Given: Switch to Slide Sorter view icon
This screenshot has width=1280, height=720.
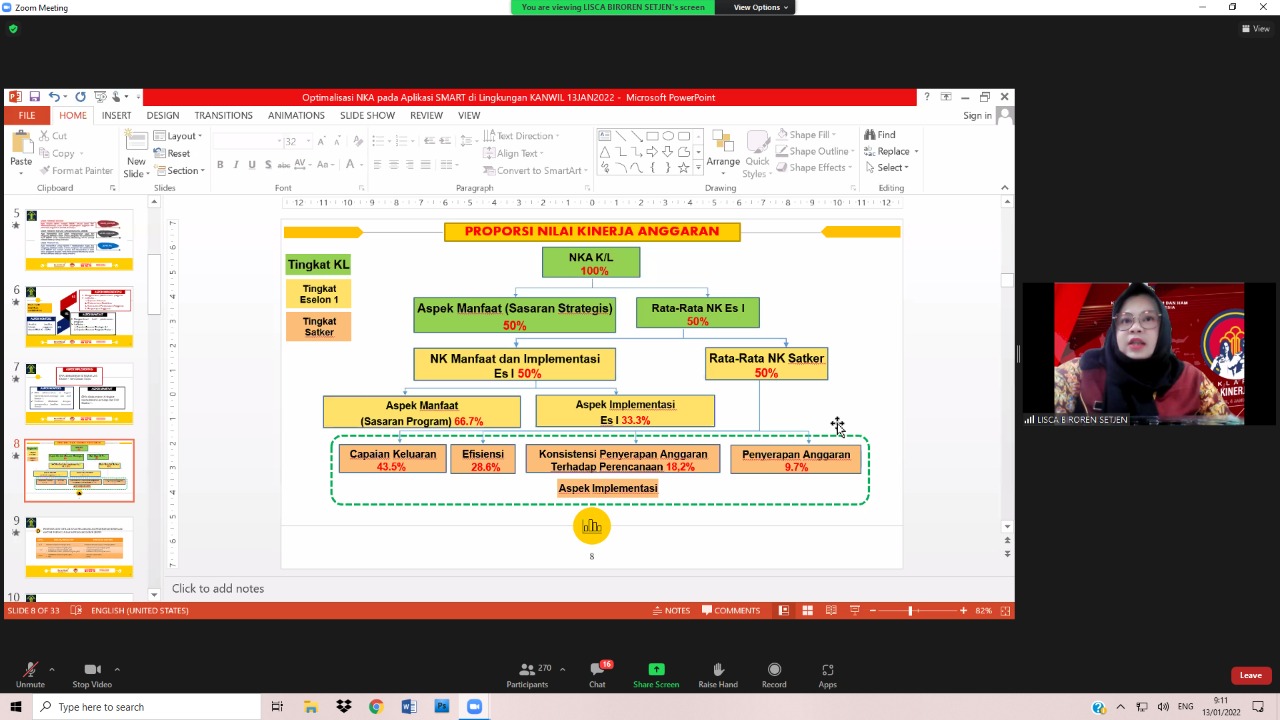Looking at the screenshot, I should tap(807, 610).
